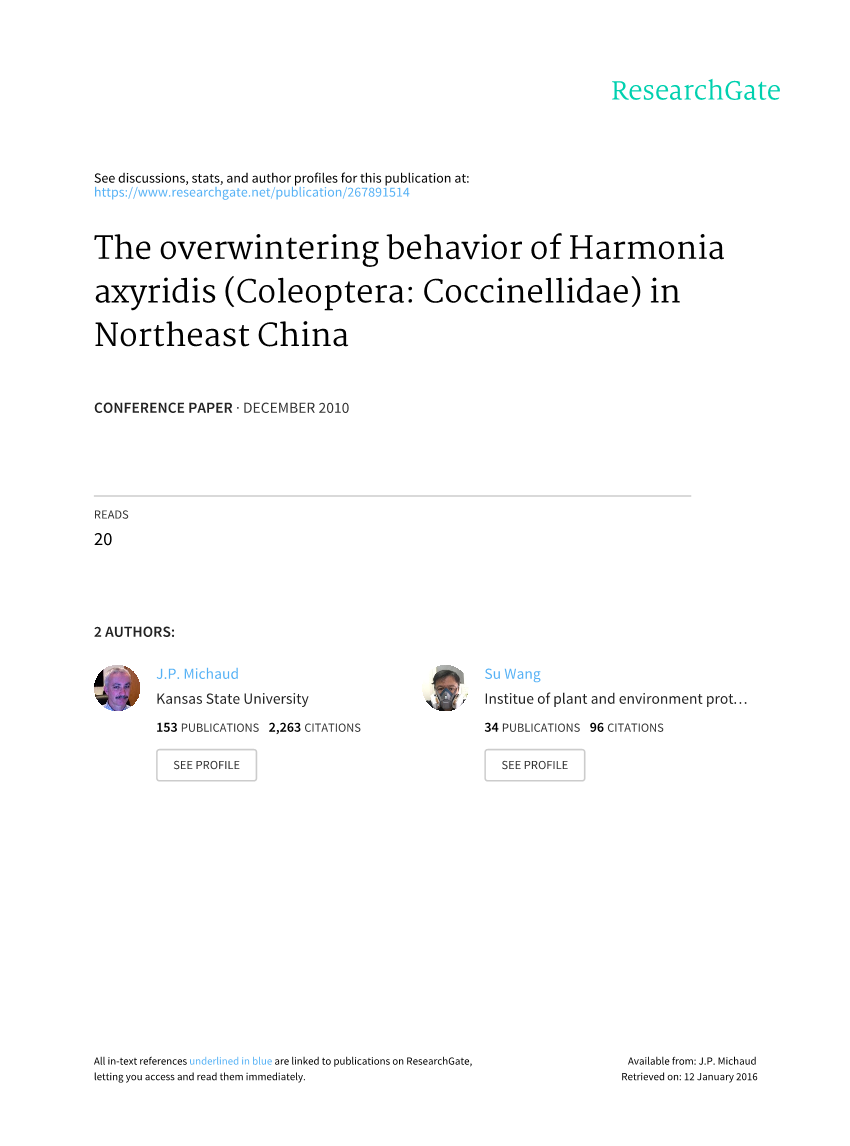Click the ResearchGate logo
The image size is (850, 1146).
695,91
